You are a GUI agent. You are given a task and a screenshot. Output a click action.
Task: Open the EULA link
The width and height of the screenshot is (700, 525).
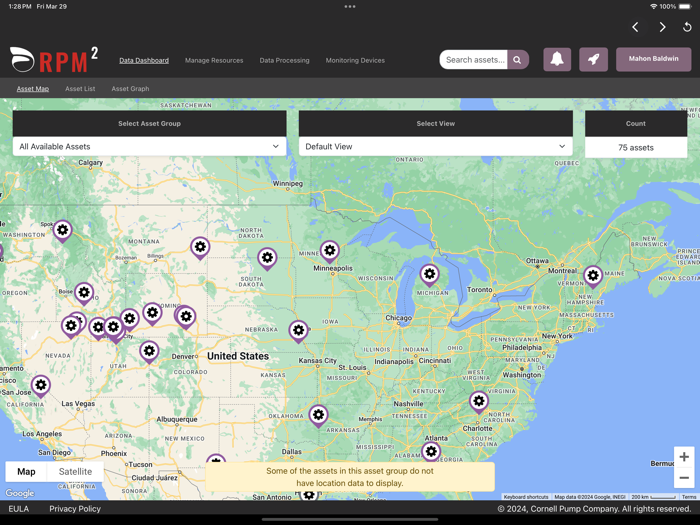tap(19, 509)
